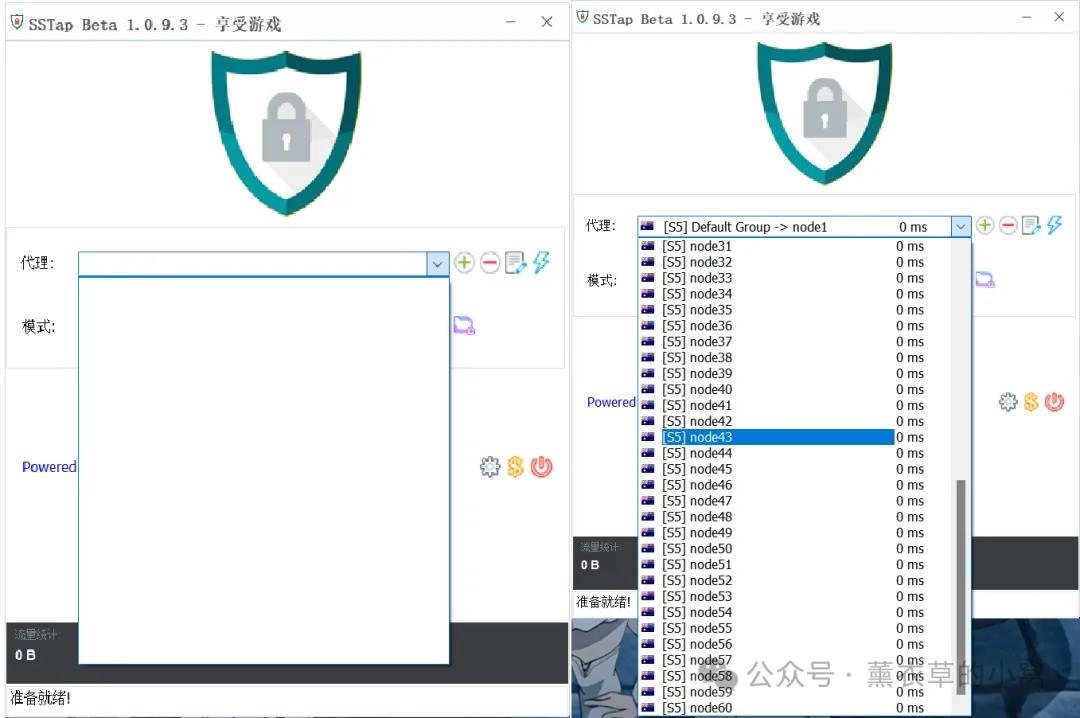Click the red remove proxy icon in right window

pyautogui.click(x=1008, y=225)
